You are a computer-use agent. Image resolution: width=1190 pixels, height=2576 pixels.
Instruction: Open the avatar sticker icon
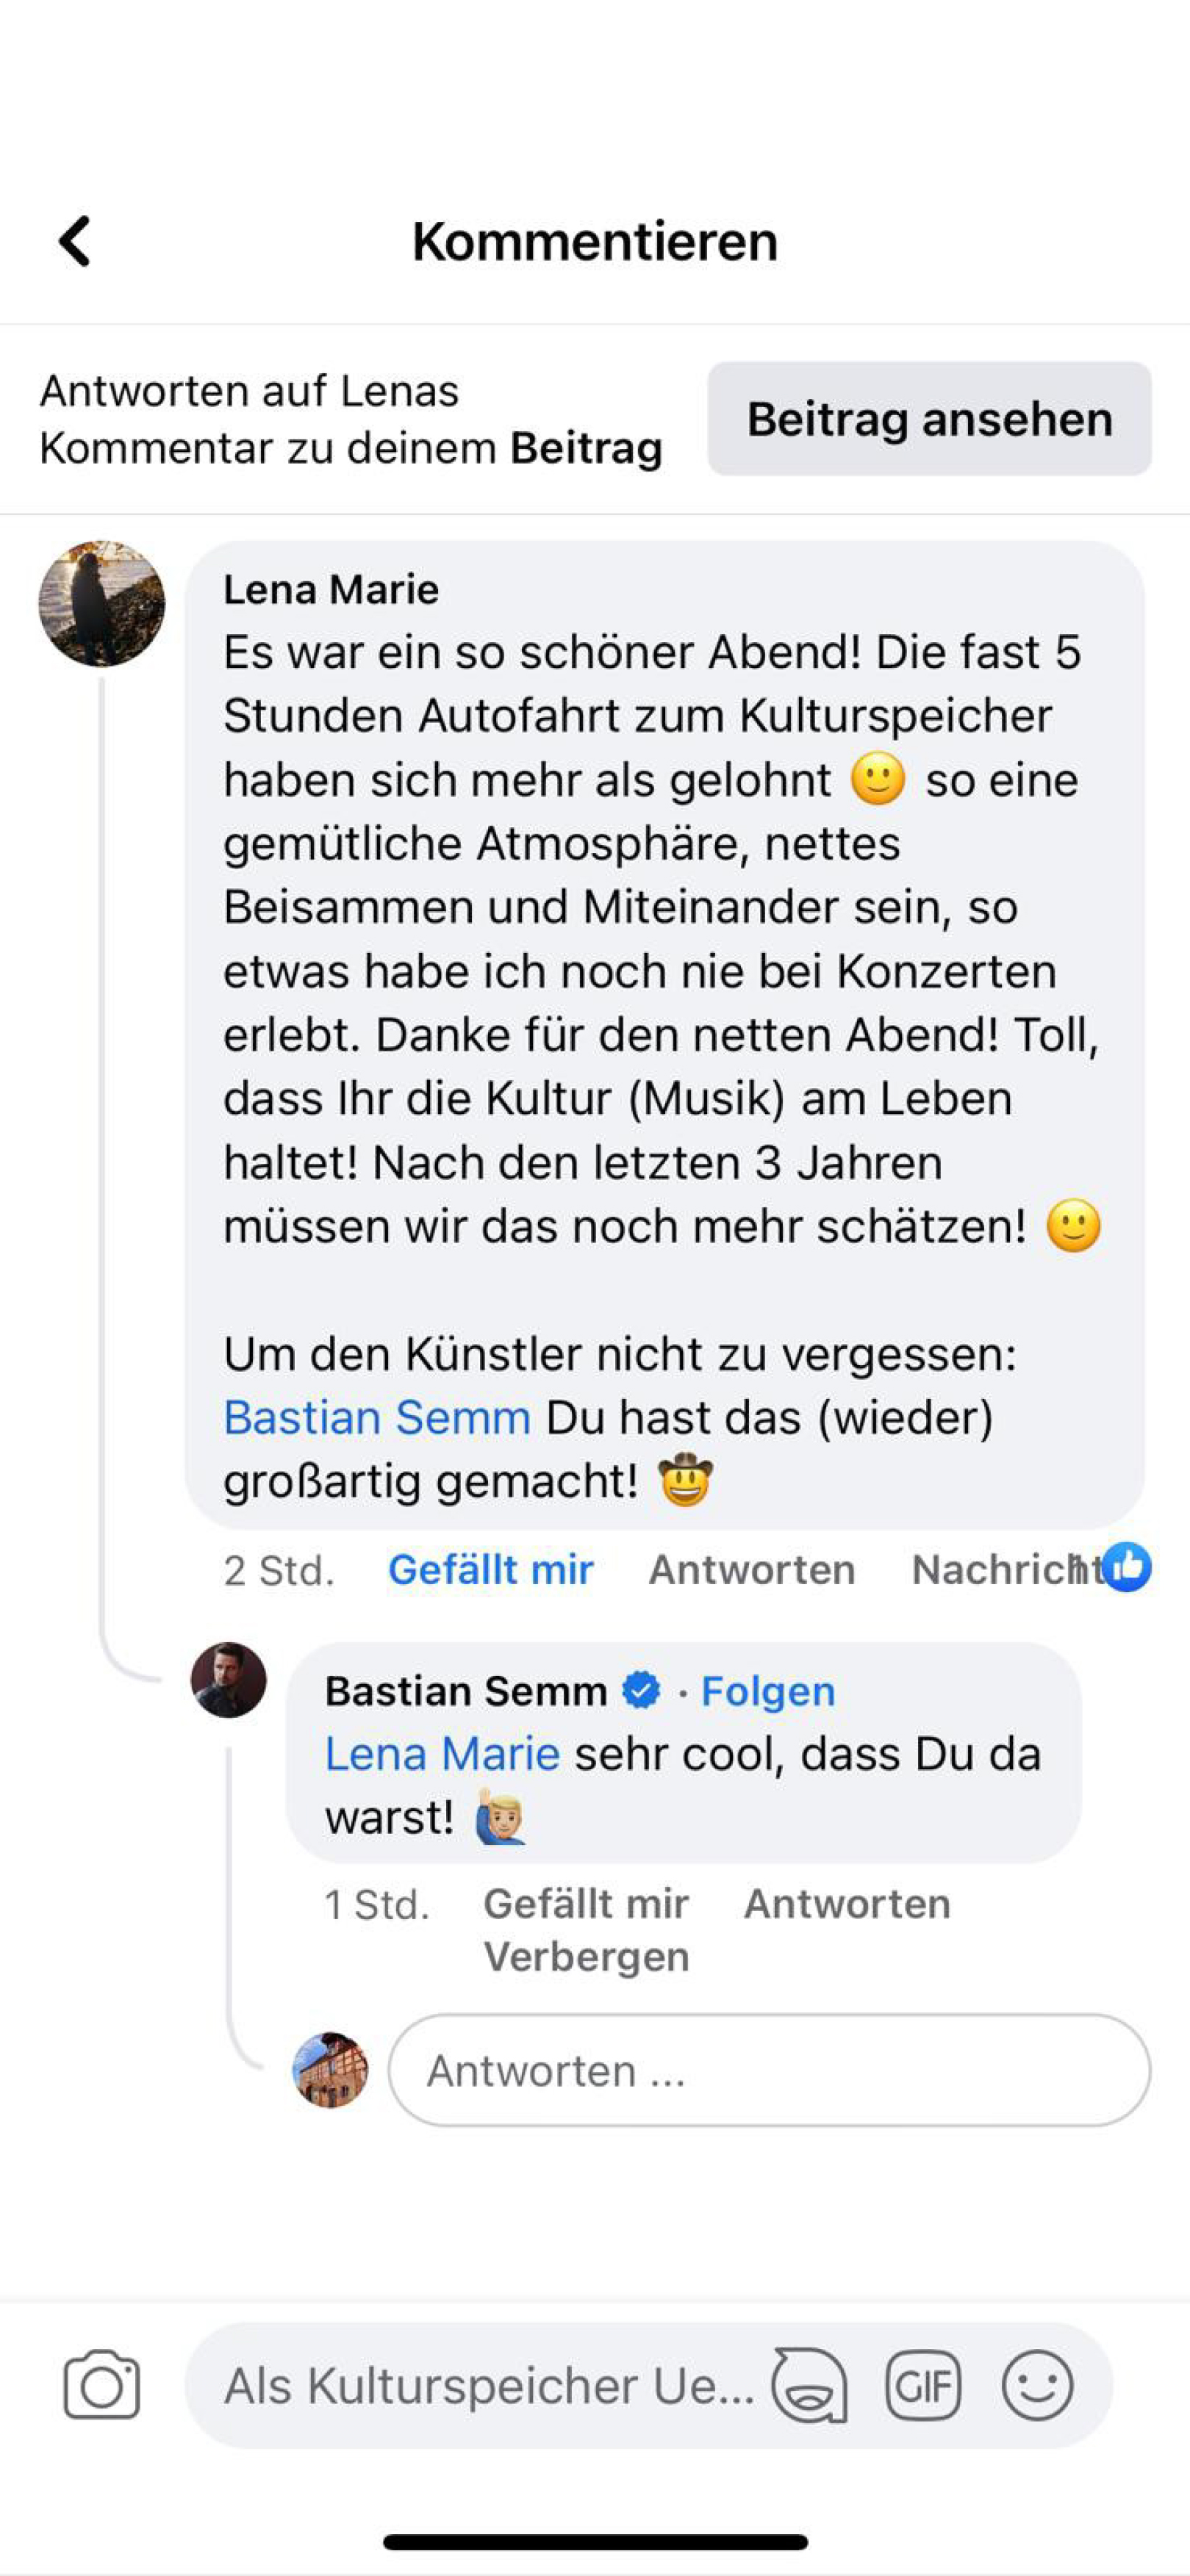(809, 2385)
